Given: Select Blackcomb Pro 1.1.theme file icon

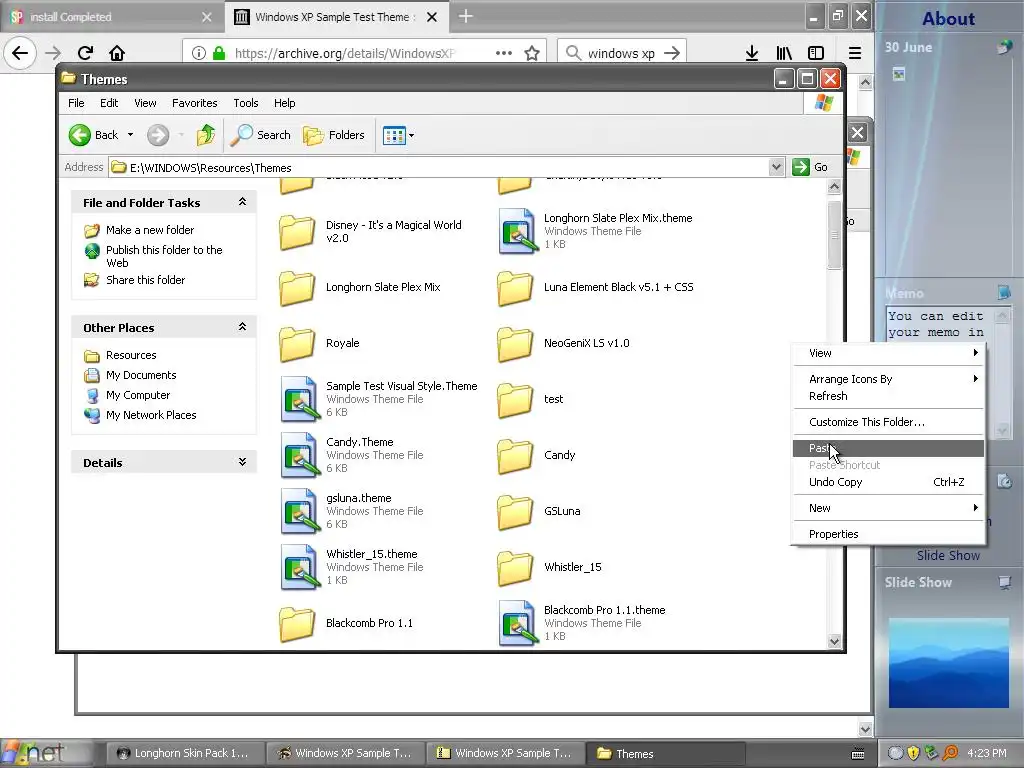Looking at the screenshot, I should tap(517, 623).
